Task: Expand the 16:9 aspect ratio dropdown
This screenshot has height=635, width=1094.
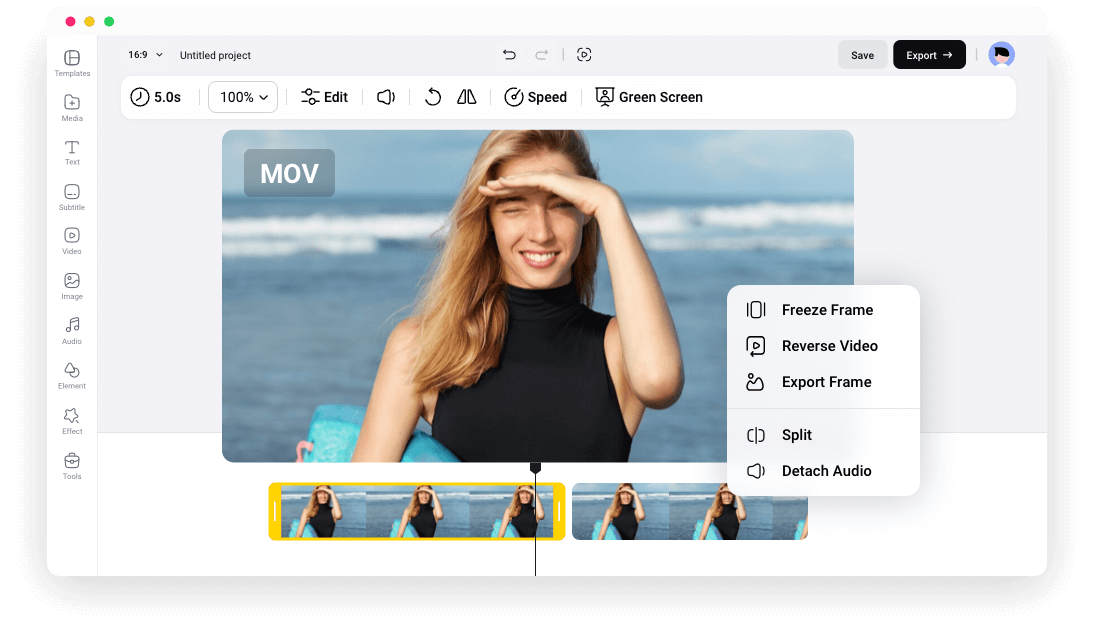Action: click(x=145, y=55)
